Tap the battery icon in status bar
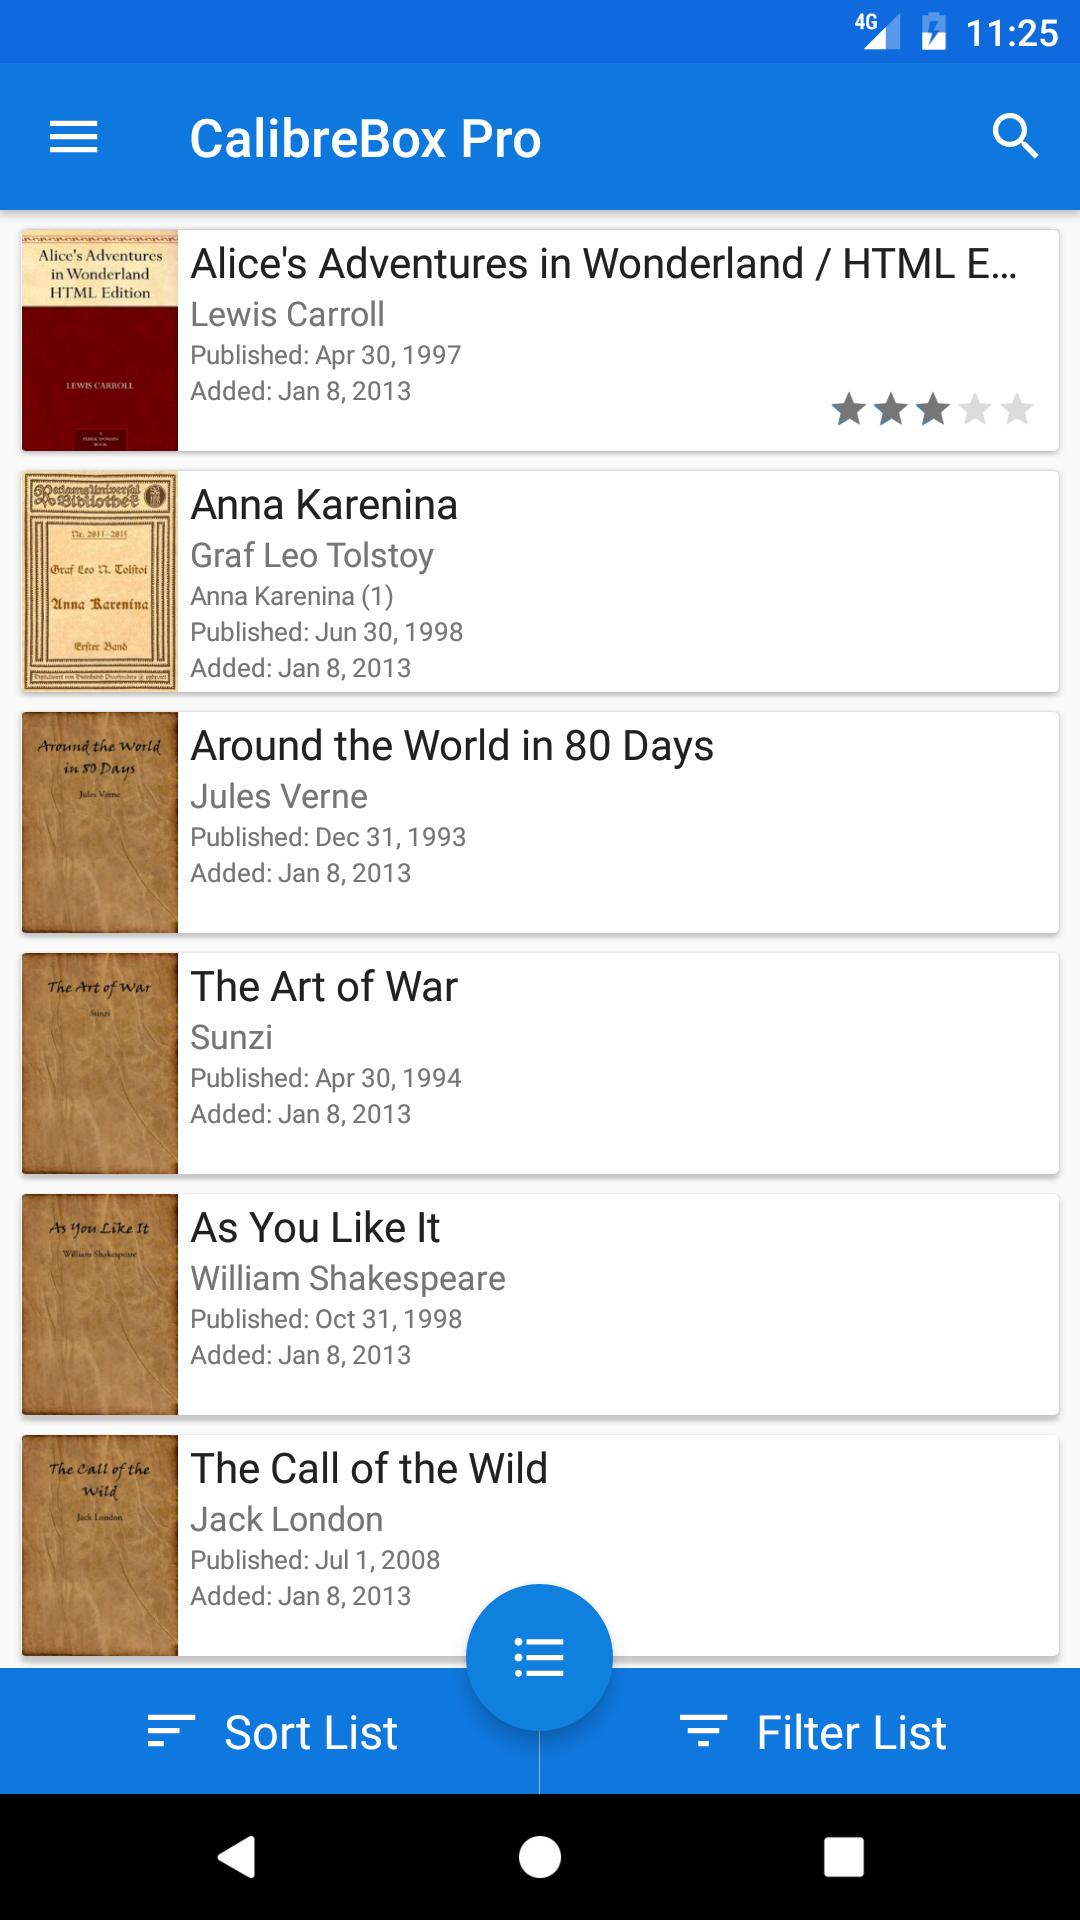 (933, 32)
